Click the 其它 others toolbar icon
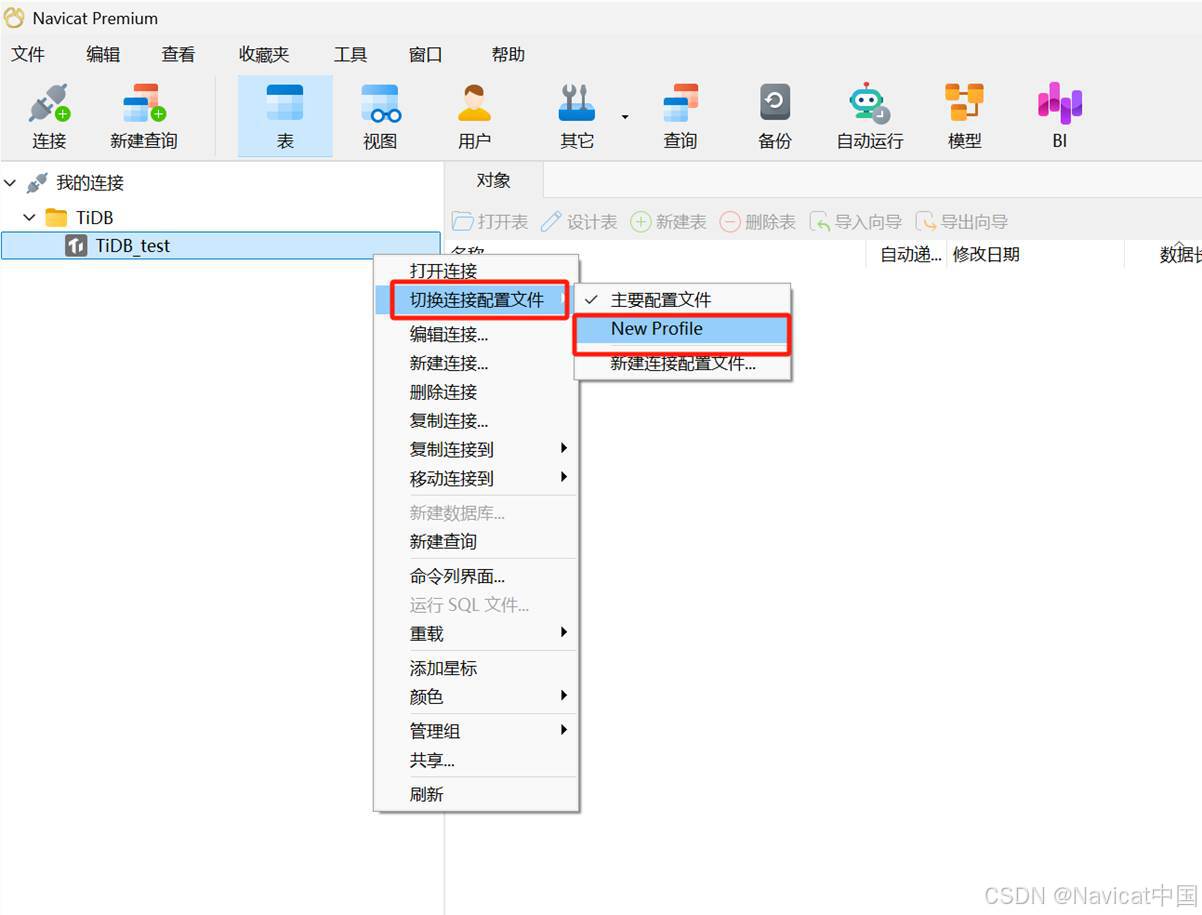The image size is (1202, 915). 577,104
